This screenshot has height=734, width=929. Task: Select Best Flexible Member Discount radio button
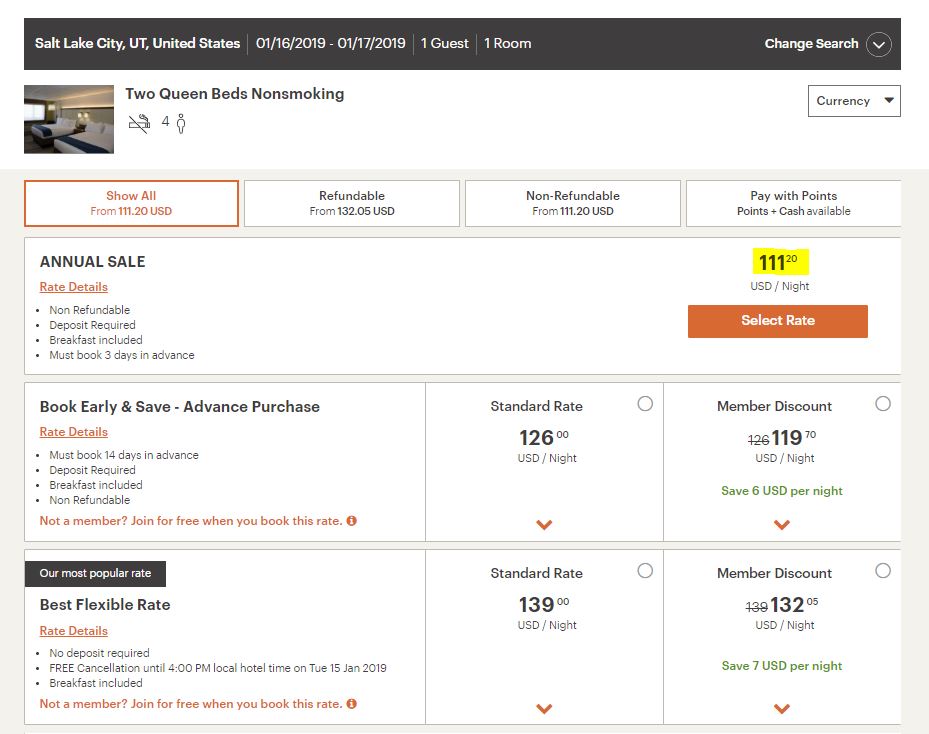point(882,570)
